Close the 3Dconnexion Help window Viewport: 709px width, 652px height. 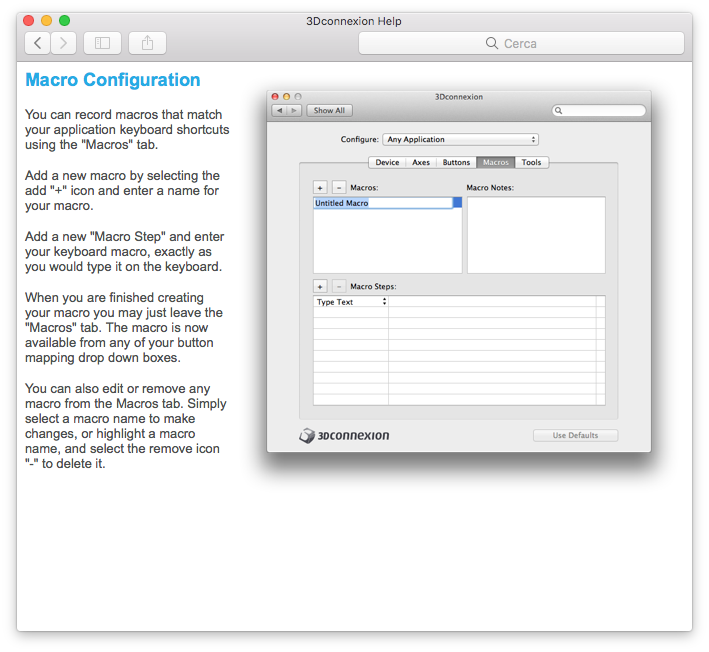click(28, 20)
